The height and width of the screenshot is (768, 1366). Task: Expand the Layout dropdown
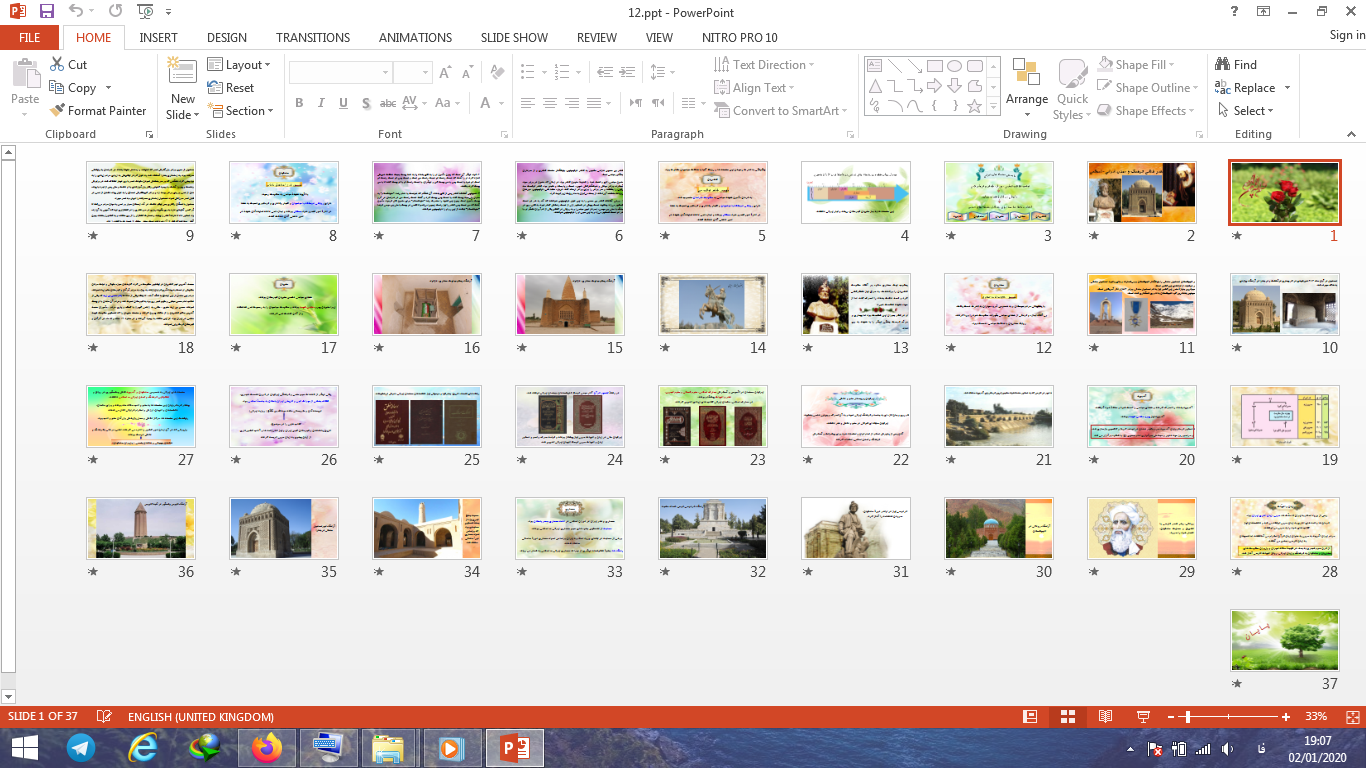(x=240, y=65)
